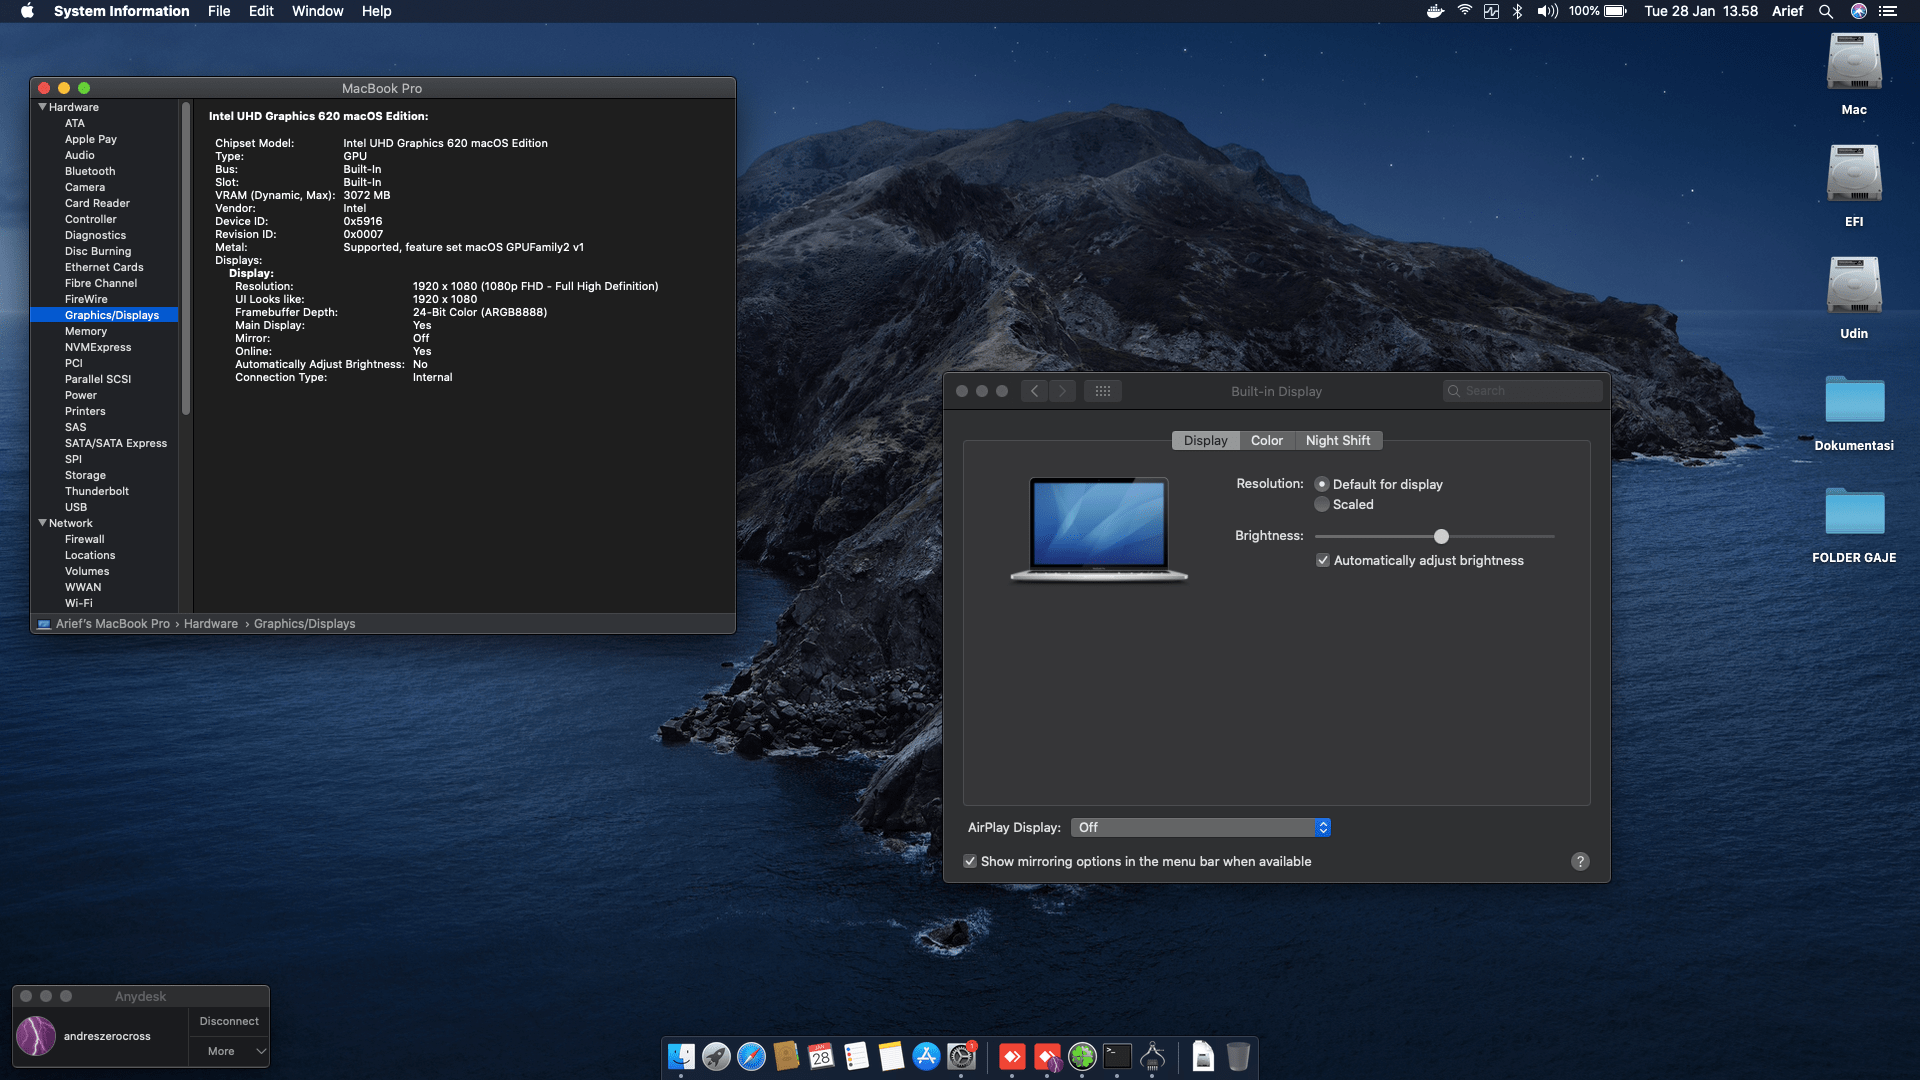1920x1080 pixels.
Task: Select the Display tab
Action: tap(1205, 440)
